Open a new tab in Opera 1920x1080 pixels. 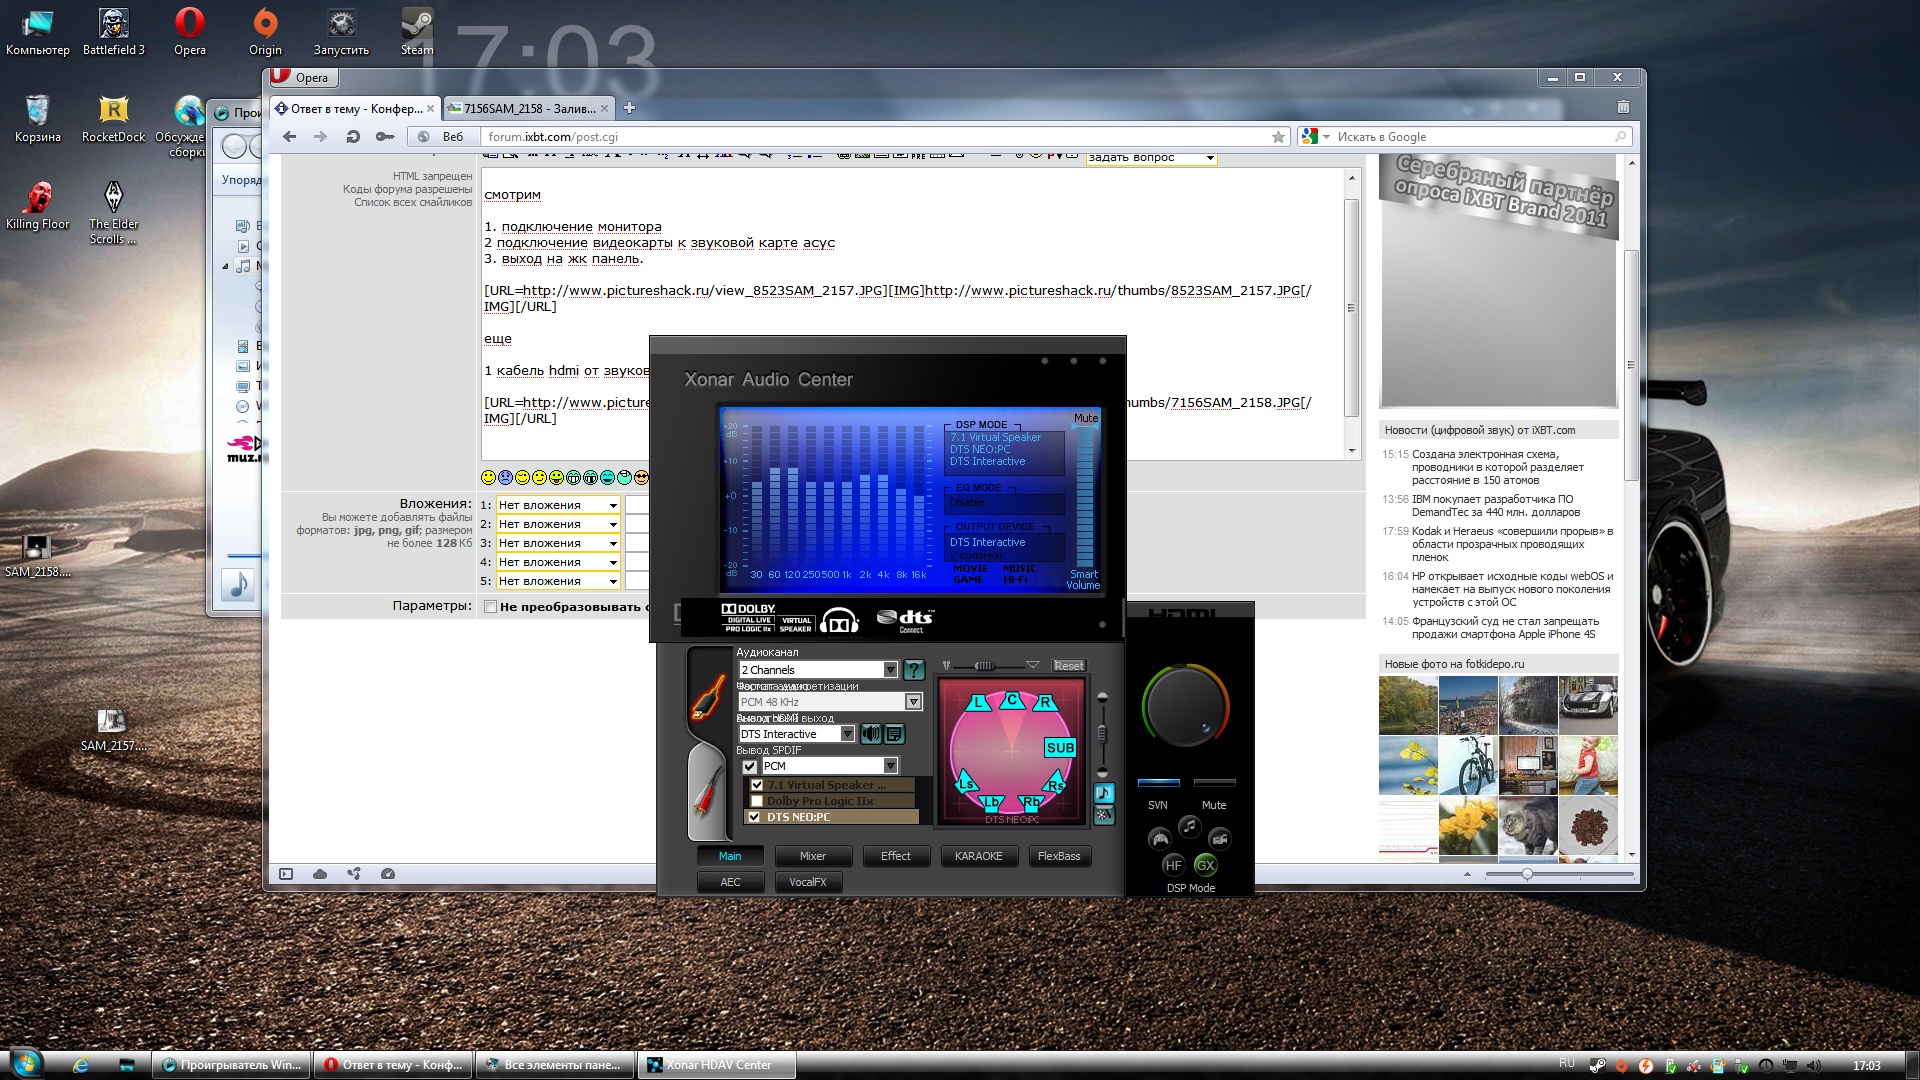coord(629,108)
